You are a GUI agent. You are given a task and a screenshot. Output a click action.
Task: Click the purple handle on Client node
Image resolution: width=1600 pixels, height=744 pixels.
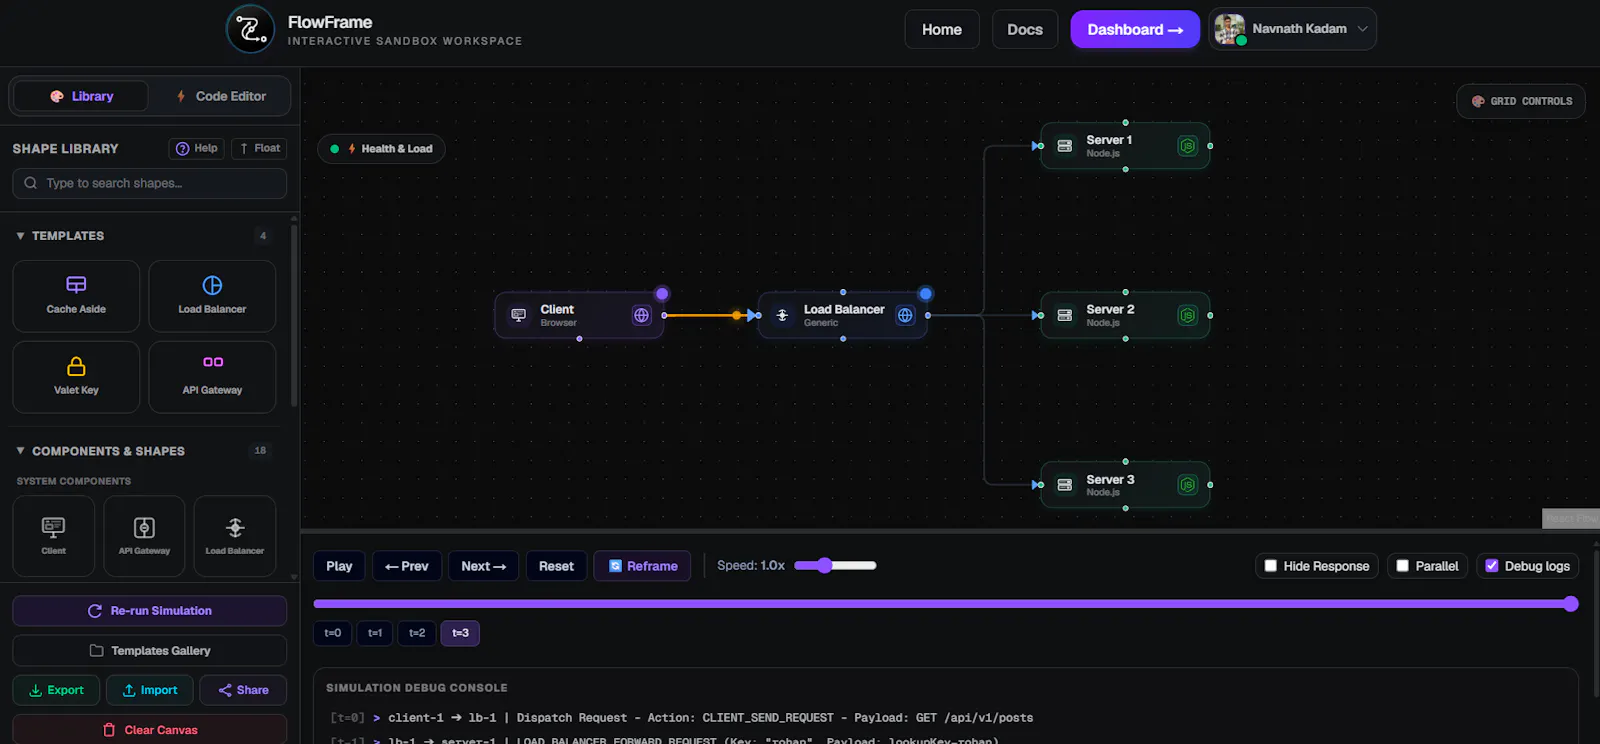tap(662, 294)
